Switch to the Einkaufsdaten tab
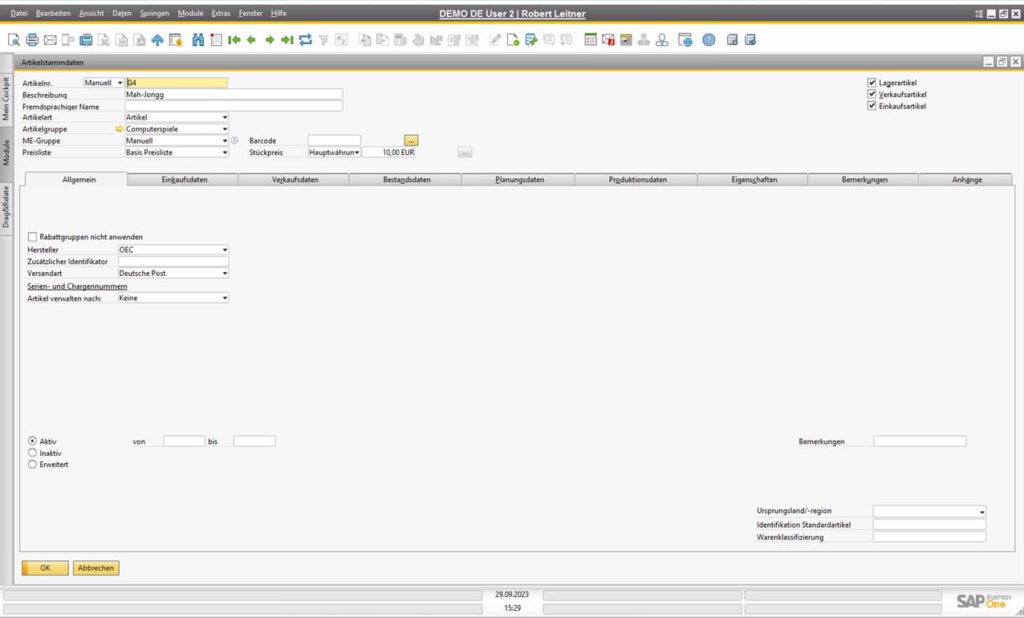The image size is (1024, 618). point(184,180)
